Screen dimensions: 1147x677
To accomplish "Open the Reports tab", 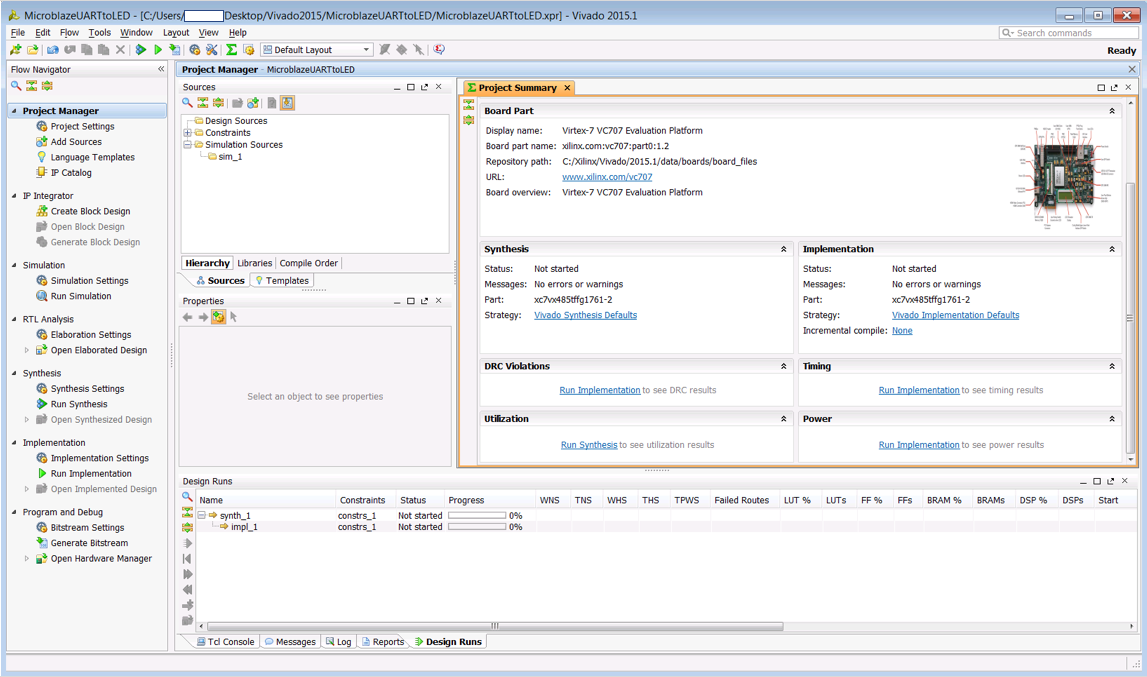I will coord(383,642).
